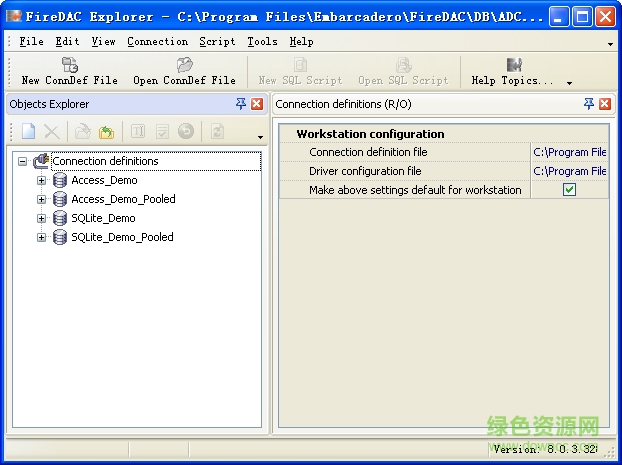
Task: Click the Access_Demo database icon
Action: [x=60, y=180]
